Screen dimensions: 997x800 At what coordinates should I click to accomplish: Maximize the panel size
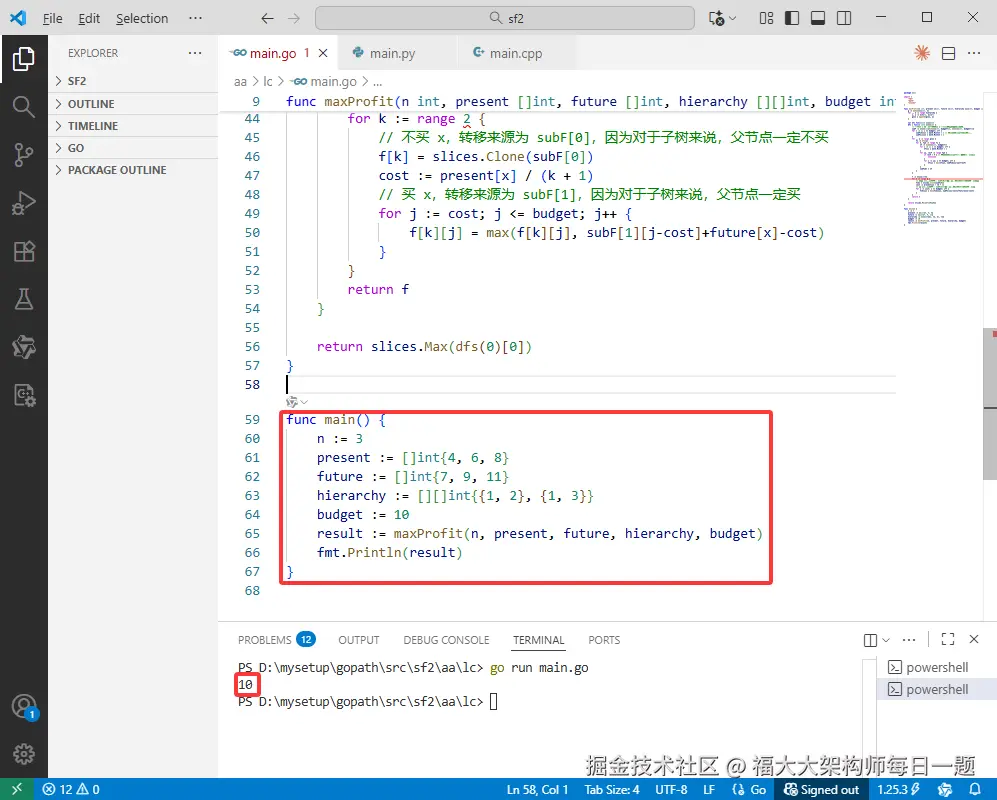947,640
